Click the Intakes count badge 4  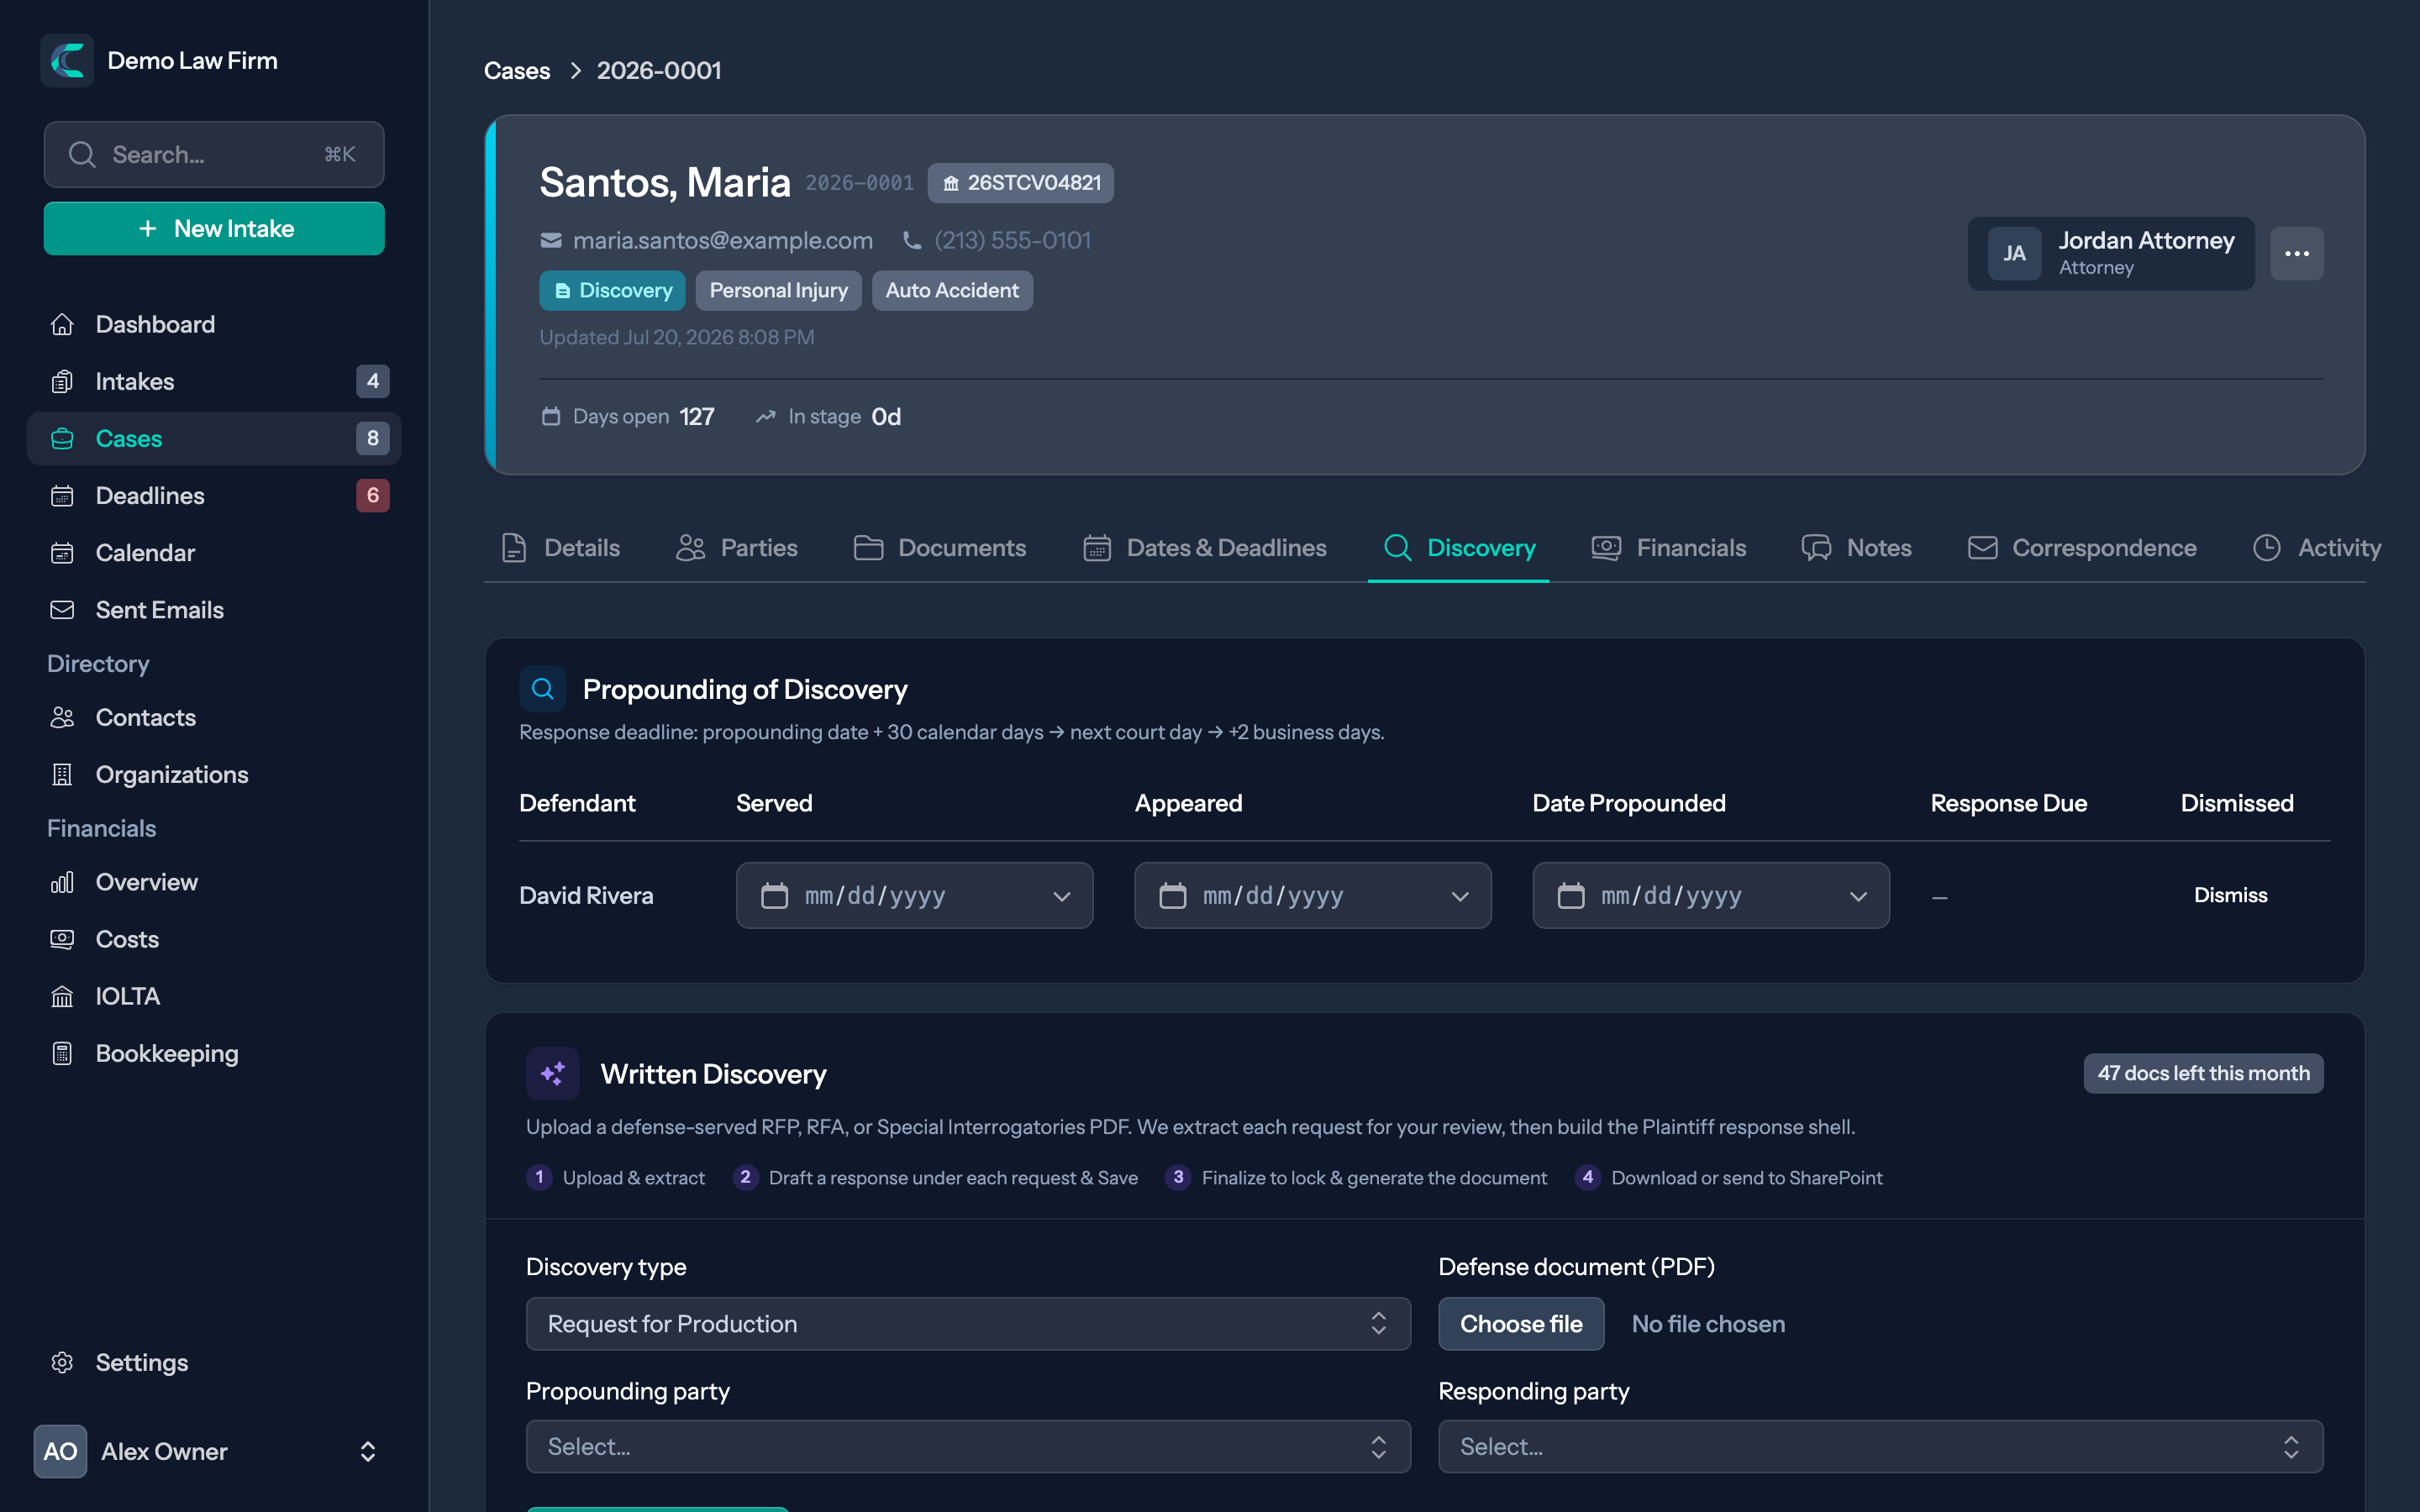[x=372, y=382]
